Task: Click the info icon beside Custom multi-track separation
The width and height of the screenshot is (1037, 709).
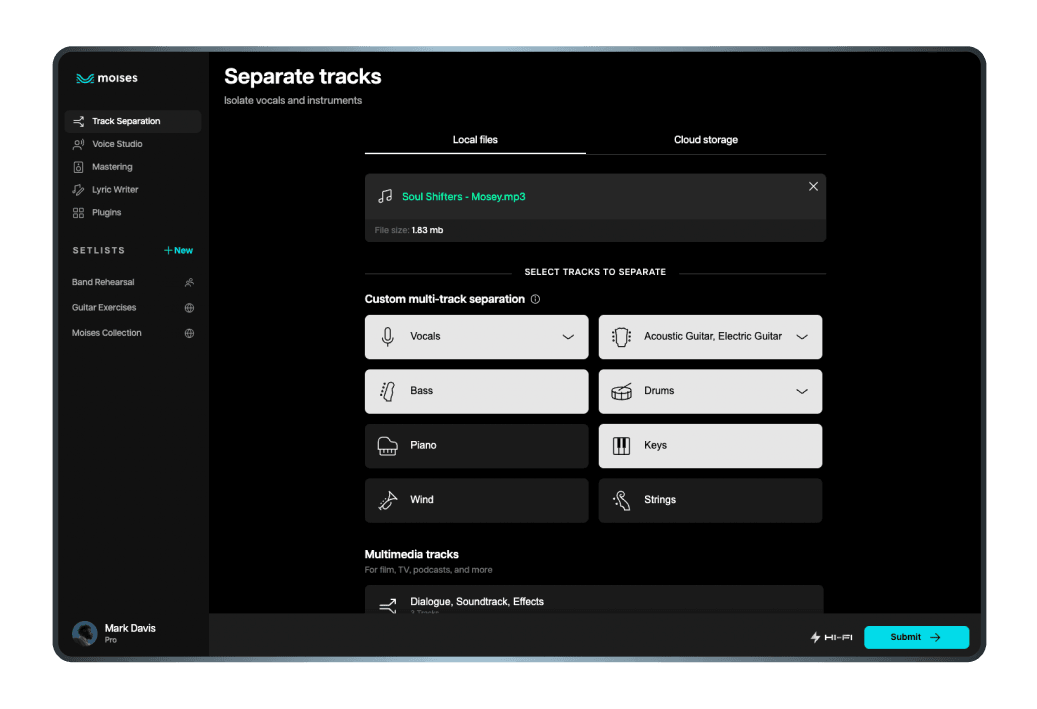Action: [535, 299]
